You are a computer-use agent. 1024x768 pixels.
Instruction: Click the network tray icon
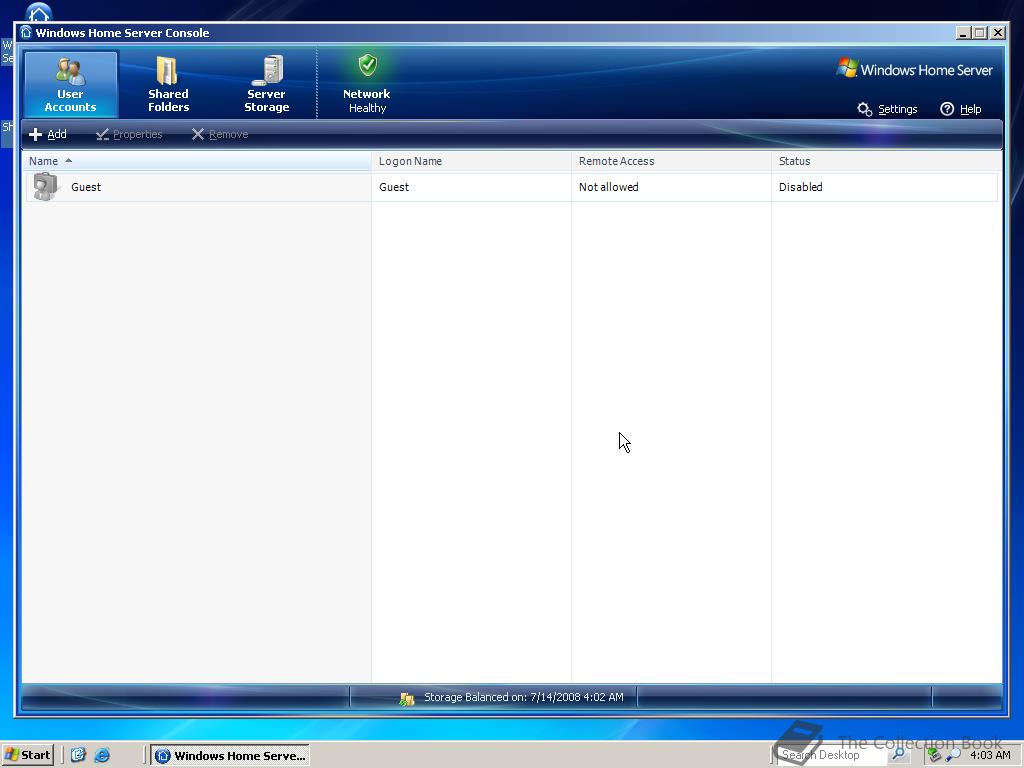935,756
